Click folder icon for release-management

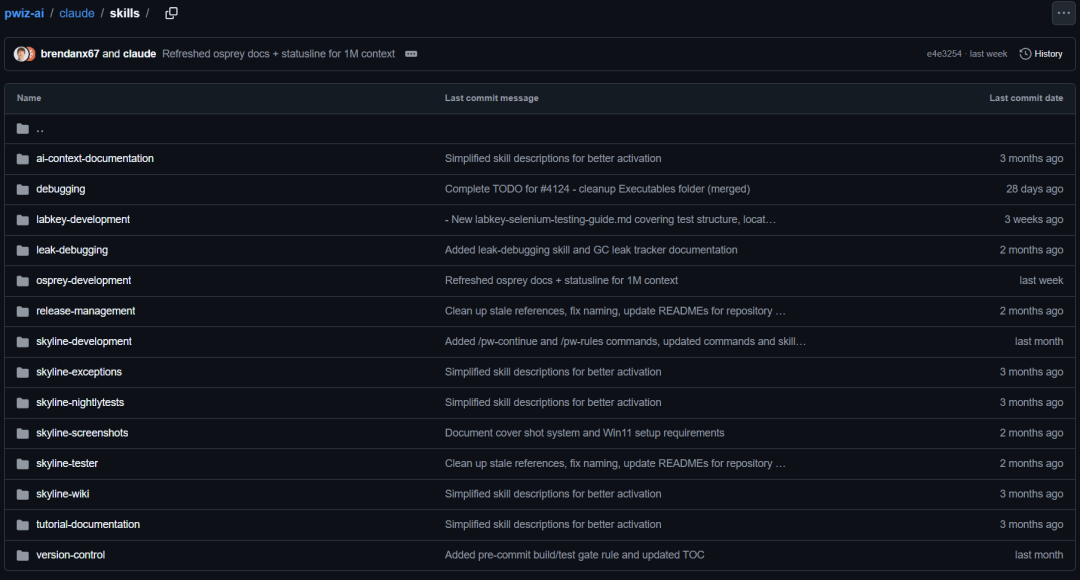click(23, 311)
